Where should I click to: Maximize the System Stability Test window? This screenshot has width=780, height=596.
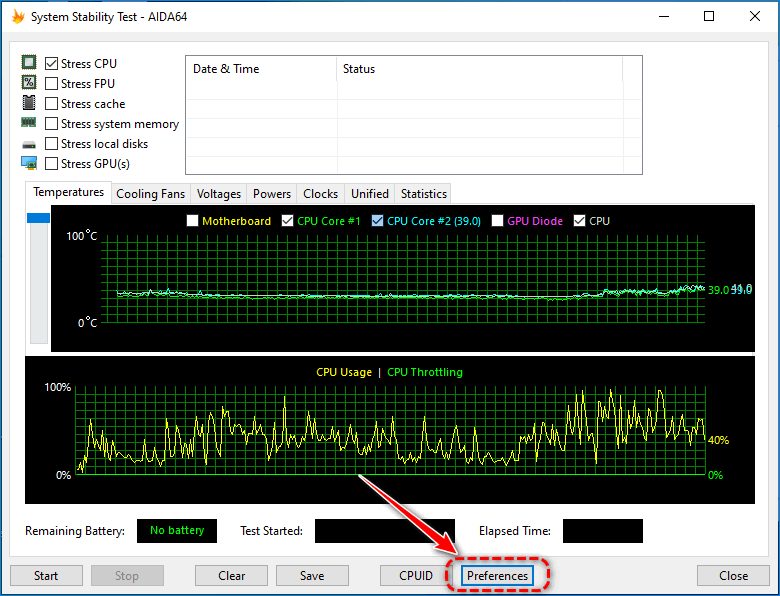[x=709, y=16]
